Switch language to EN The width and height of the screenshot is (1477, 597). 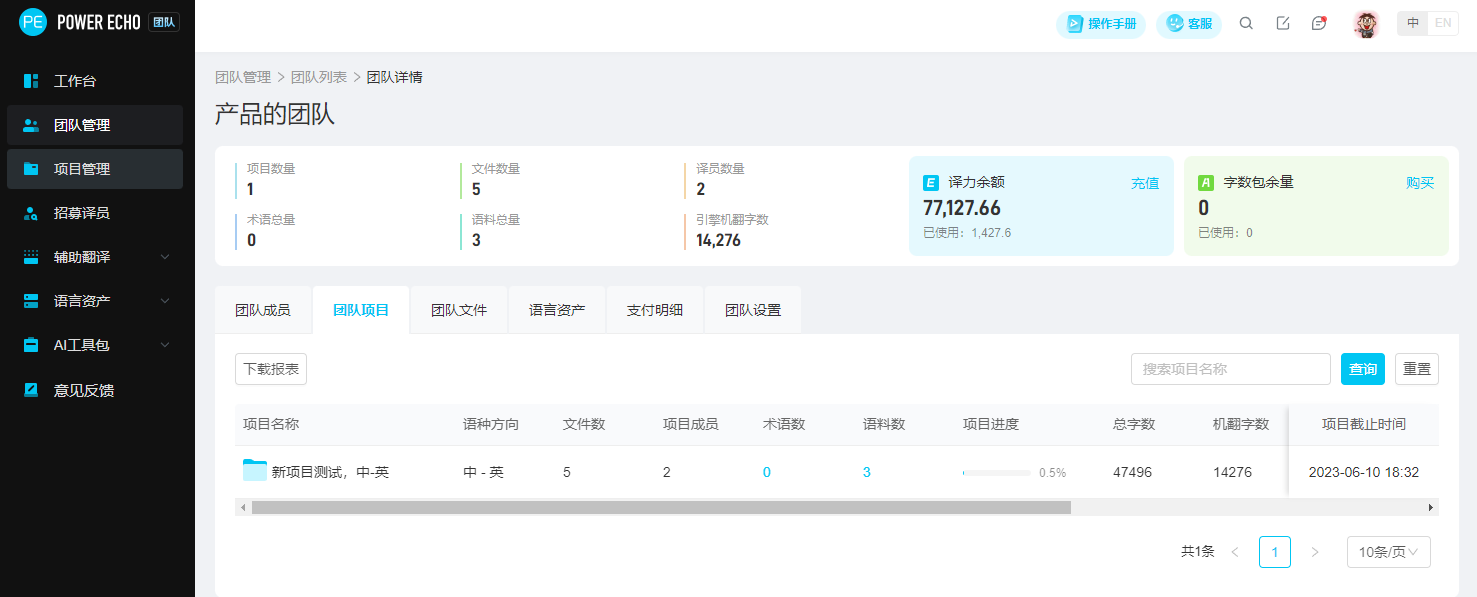click(x=1443, y=24)
